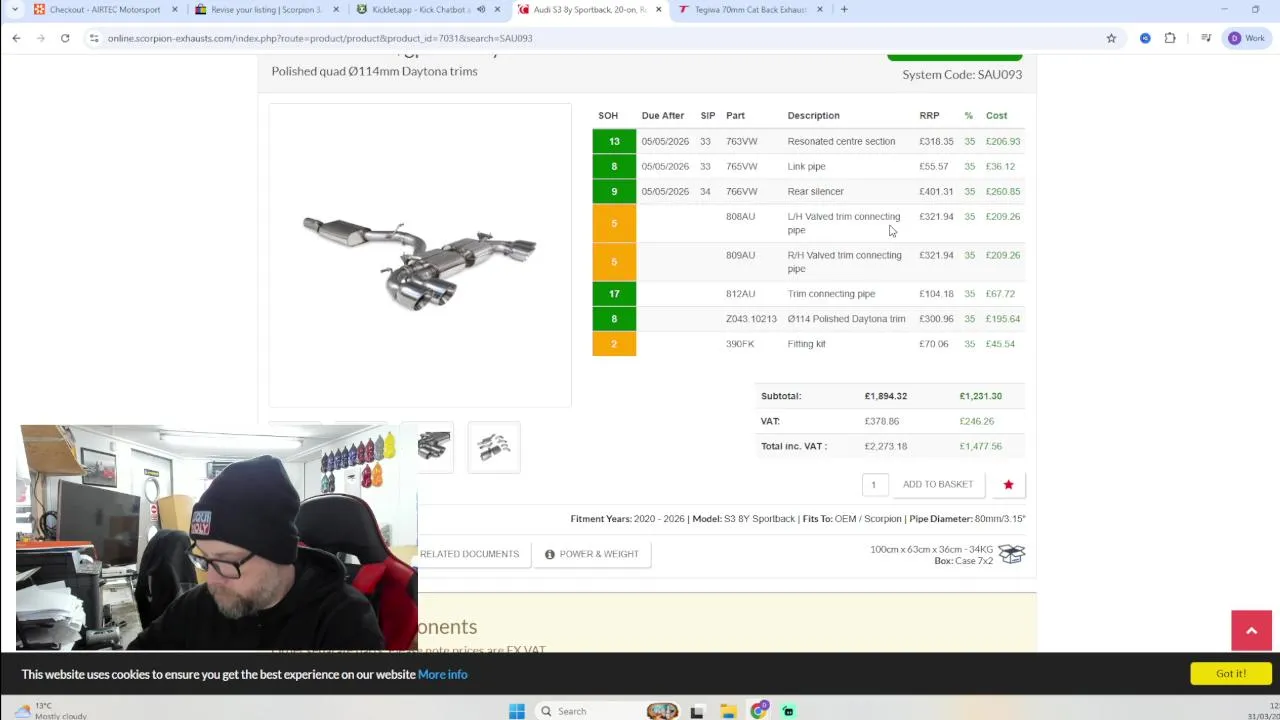The height and width of the screenshot is (720, 1280).
Task: Click the Due After column header
Action: click(x=663, y=116)
